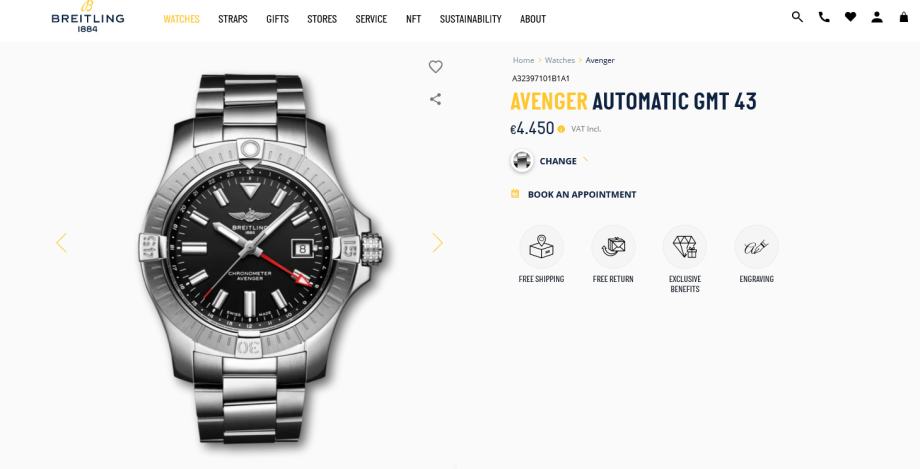Show next watch image arrow
This screenshot has height=469, width=920.
[437, 243]
